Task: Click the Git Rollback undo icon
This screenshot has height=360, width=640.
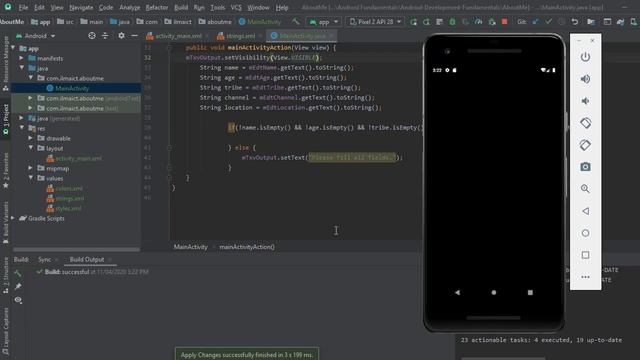Action: 575,22
